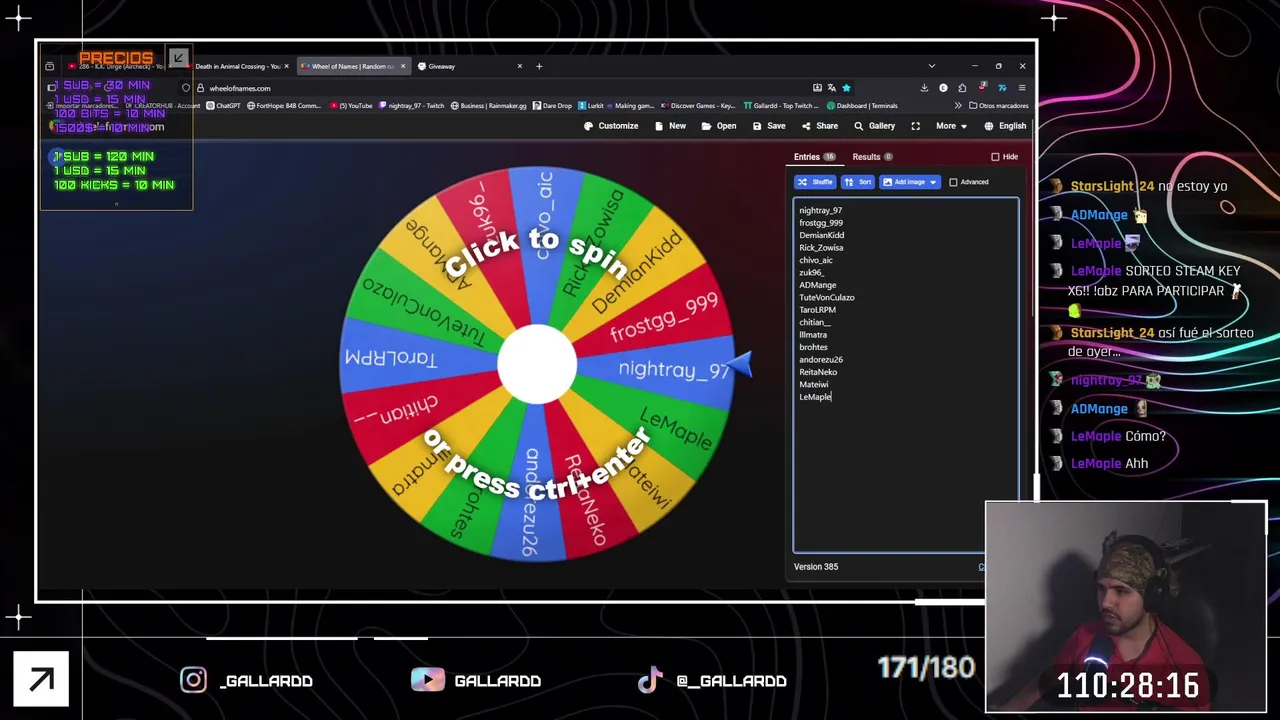Switch to the Results tab
1280x720 pixels.
(x=872, y=157)
